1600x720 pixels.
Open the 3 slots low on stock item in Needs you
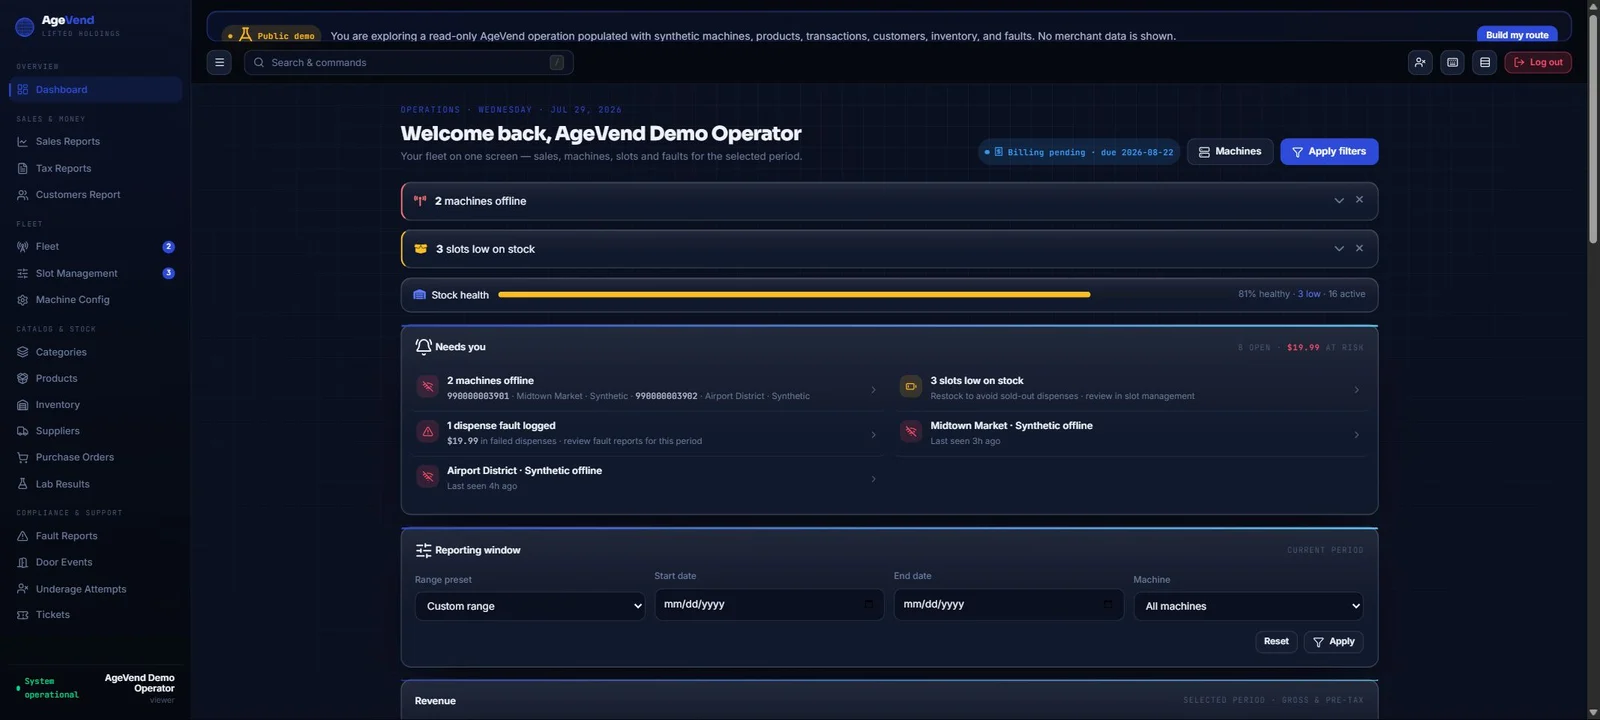click(1131, 388)
